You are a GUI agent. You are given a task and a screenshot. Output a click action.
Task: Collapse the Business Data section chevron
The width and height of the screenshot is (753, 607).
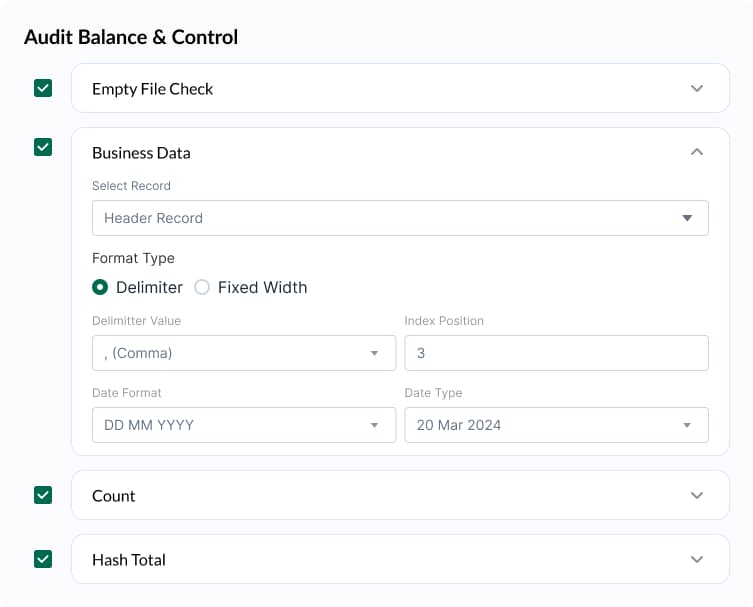(x=697, y=152)
